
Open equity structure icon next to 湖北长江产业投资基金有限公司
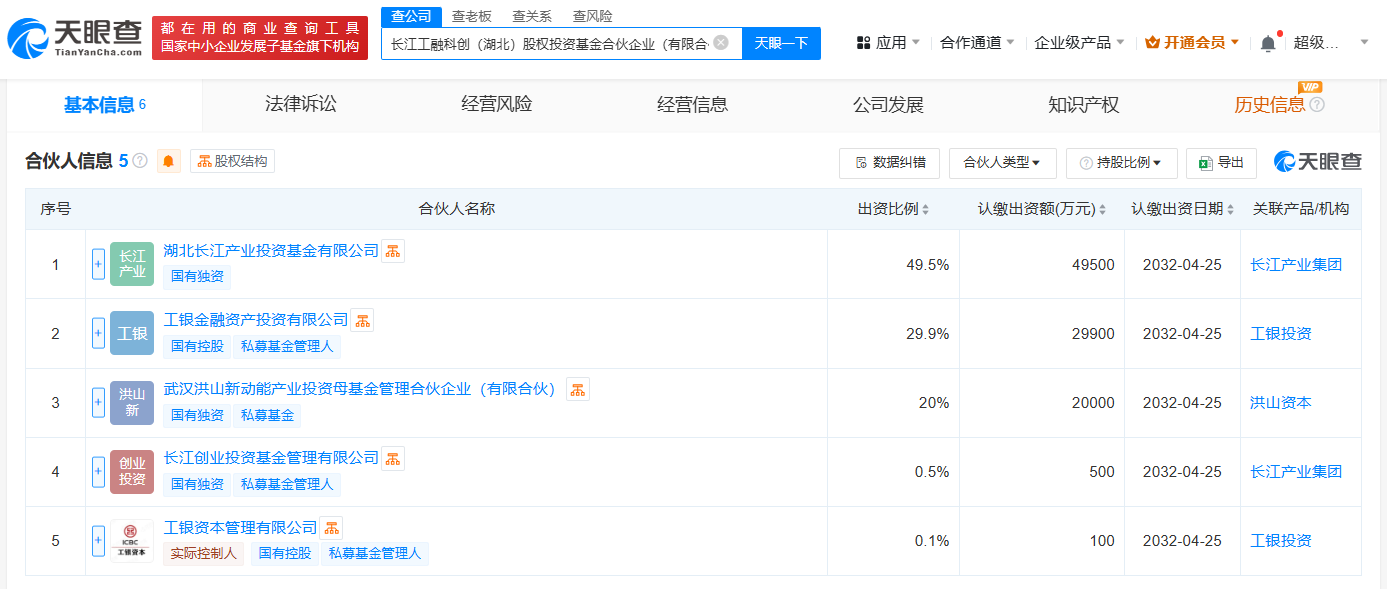(393, 251)
